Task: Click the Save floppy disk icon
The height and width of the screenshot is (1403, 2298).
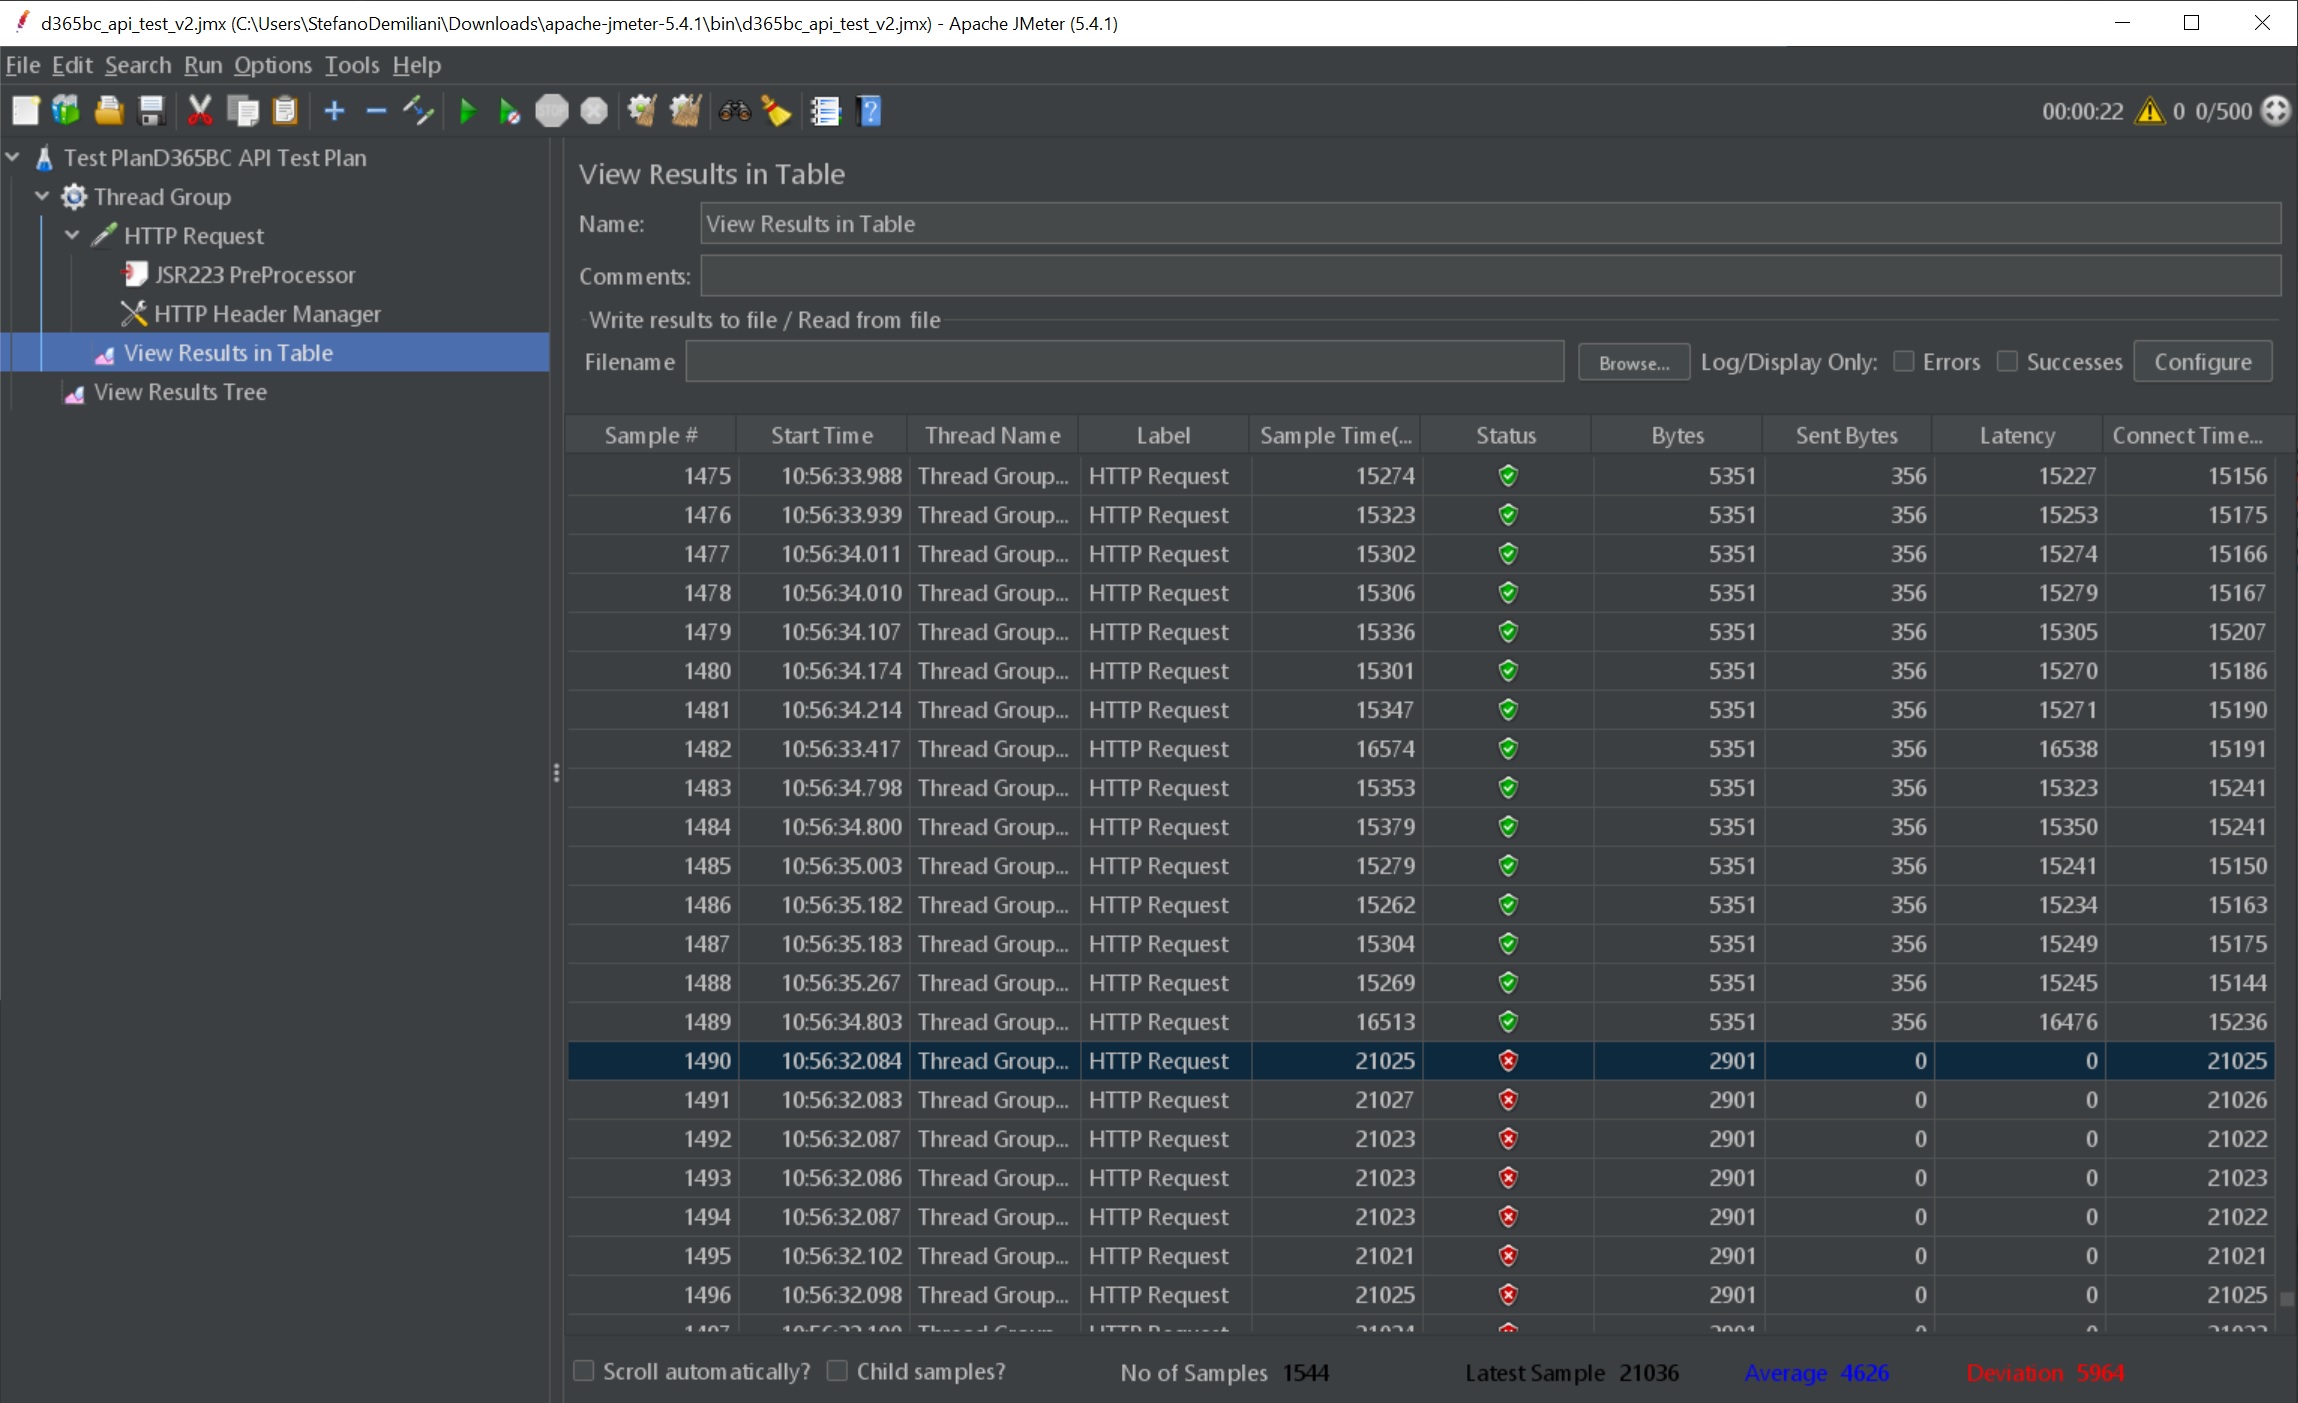Action: 151,111
